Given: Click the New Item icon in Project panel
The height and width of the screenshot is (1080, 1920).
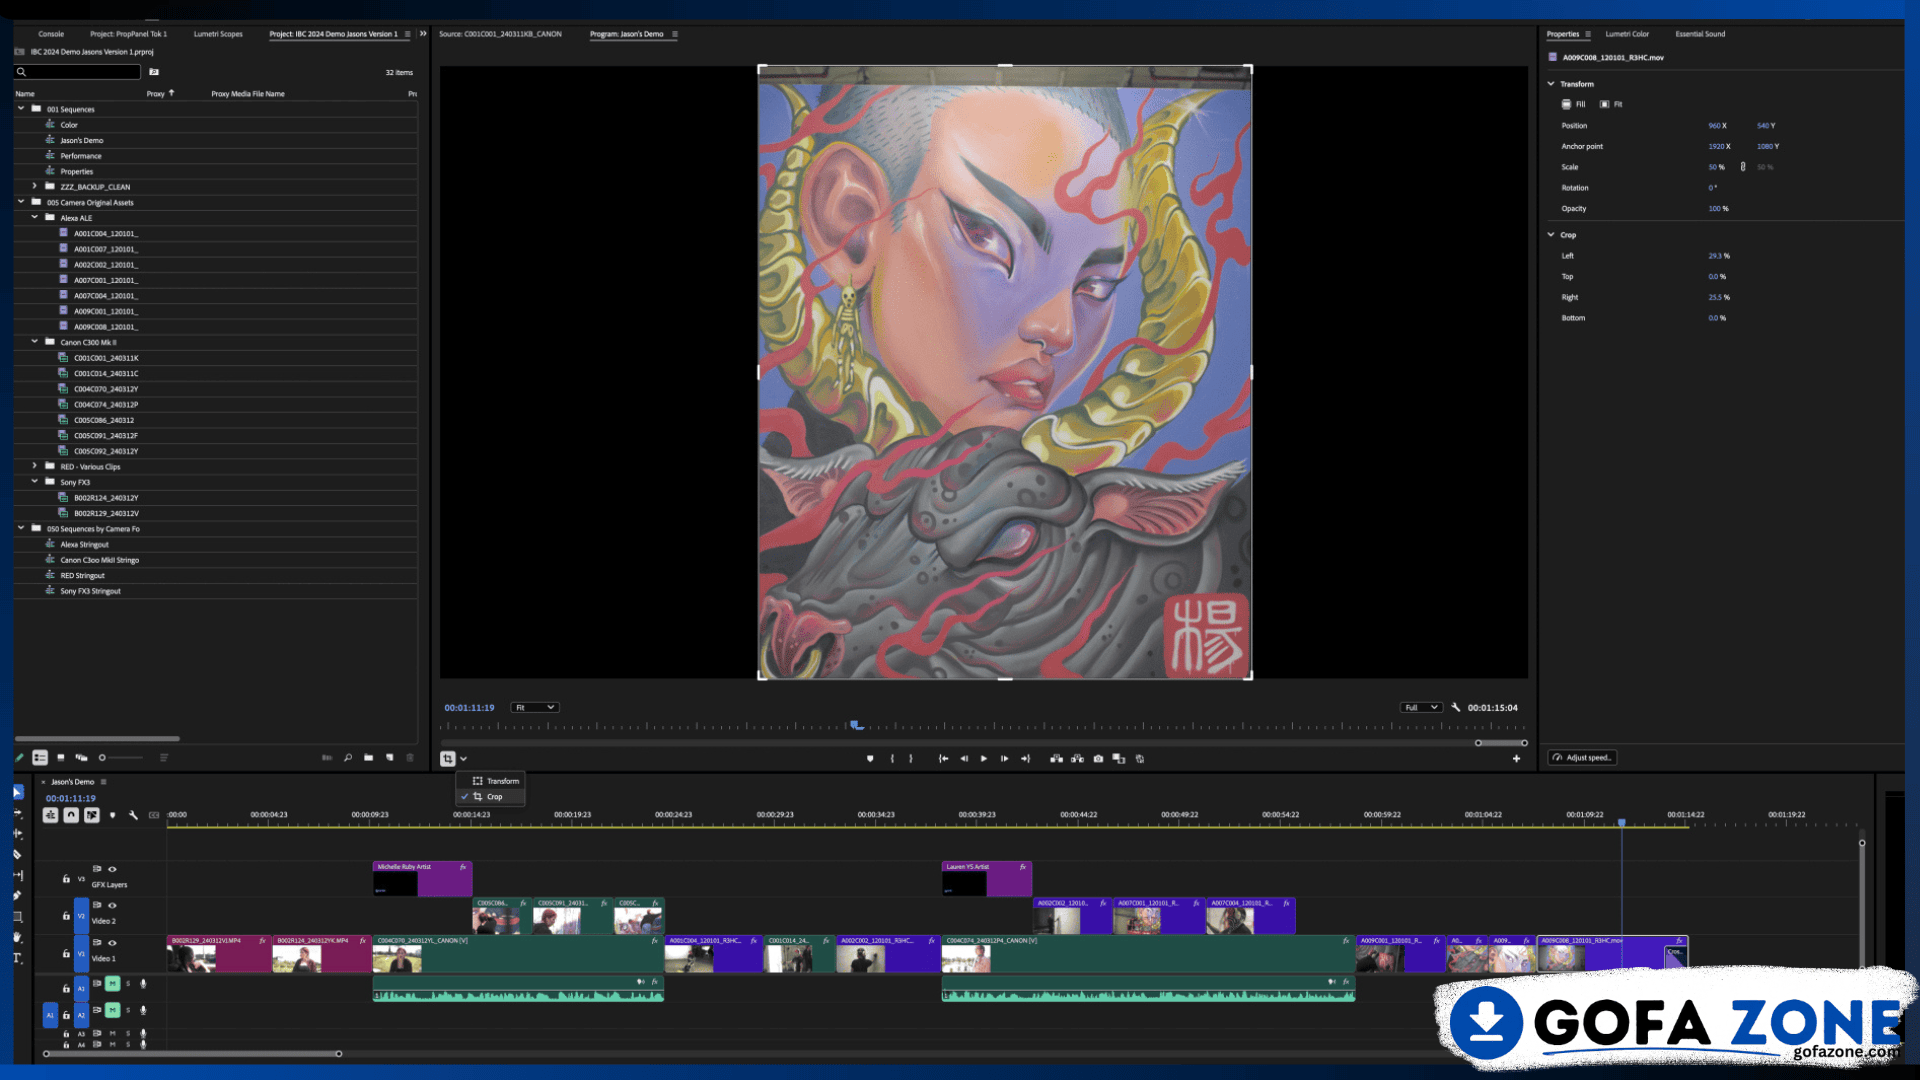Looking at the screenshot, I should click(x=390, y=758).
